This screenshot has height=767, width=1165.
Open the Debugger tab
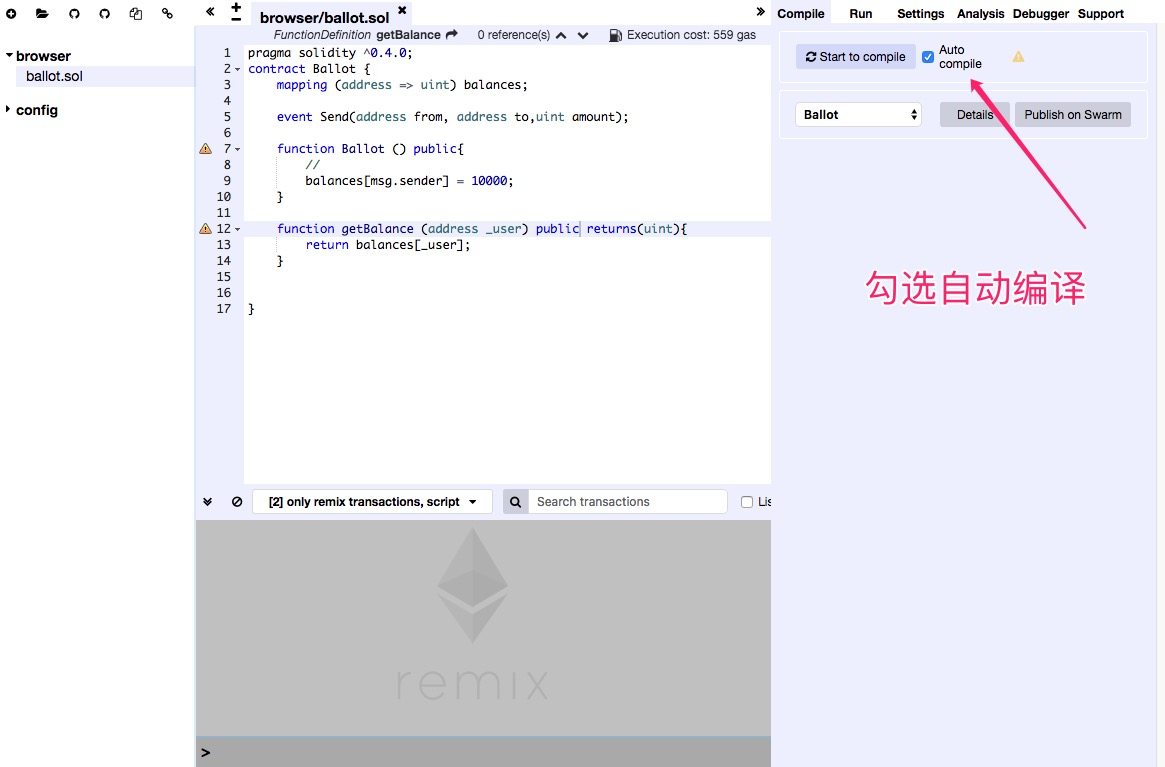(x=1040, y=13)
